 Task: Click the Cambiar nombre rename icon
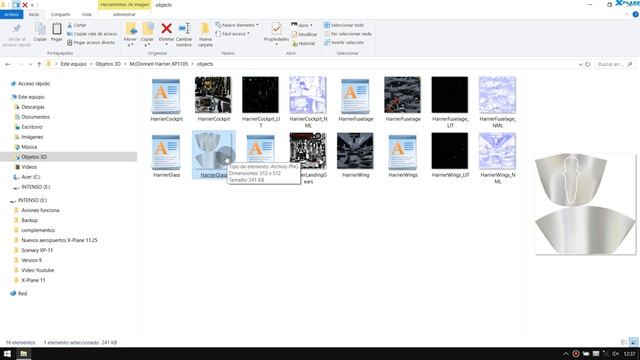[x=184, y=29]
